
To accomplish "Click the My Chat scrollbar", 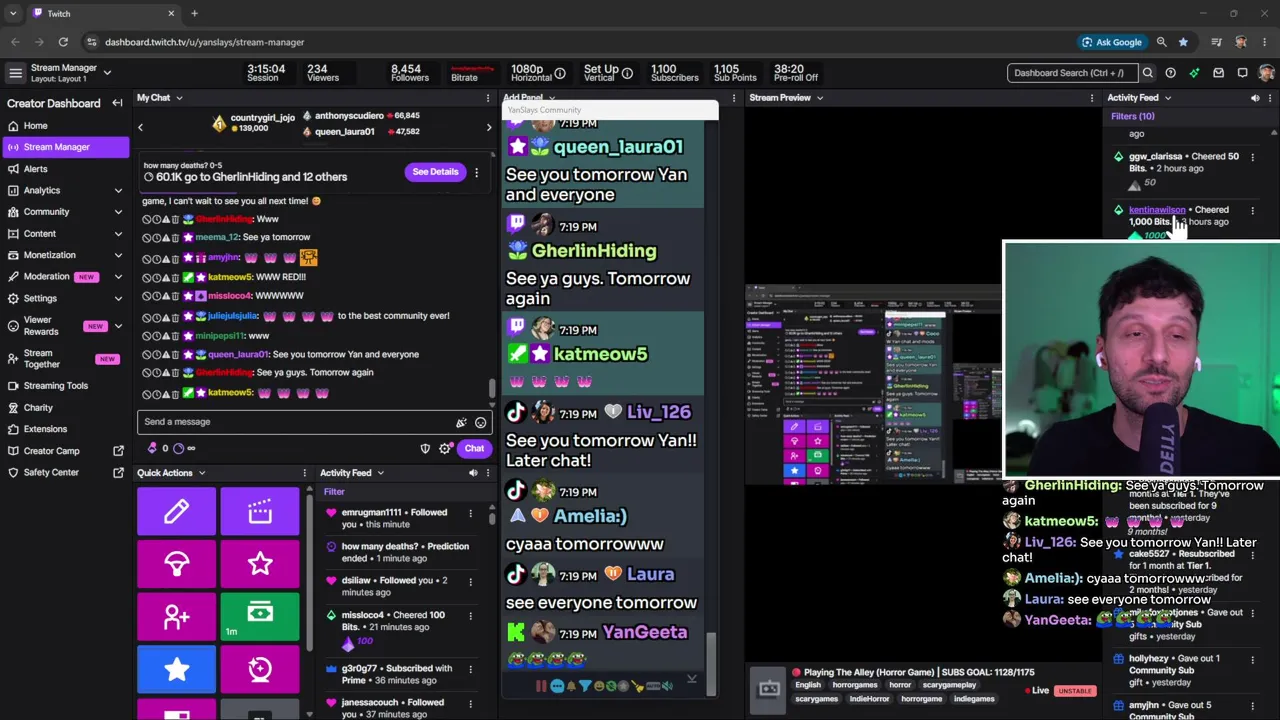I will click(x=491, y=388).
